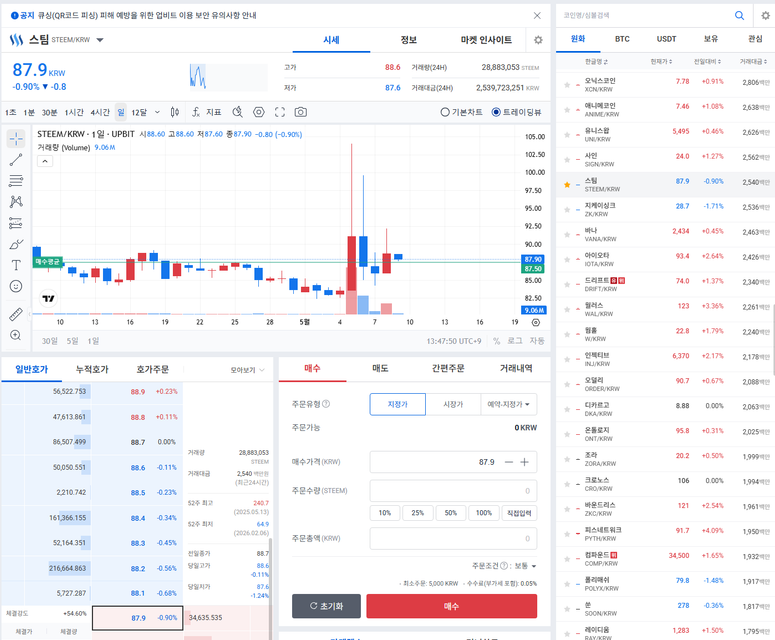The image size is (775, 640).
Task: Favorite the 스팀 STEEM/KRW star
Action: pyautogui.click(x=567, y=185)
